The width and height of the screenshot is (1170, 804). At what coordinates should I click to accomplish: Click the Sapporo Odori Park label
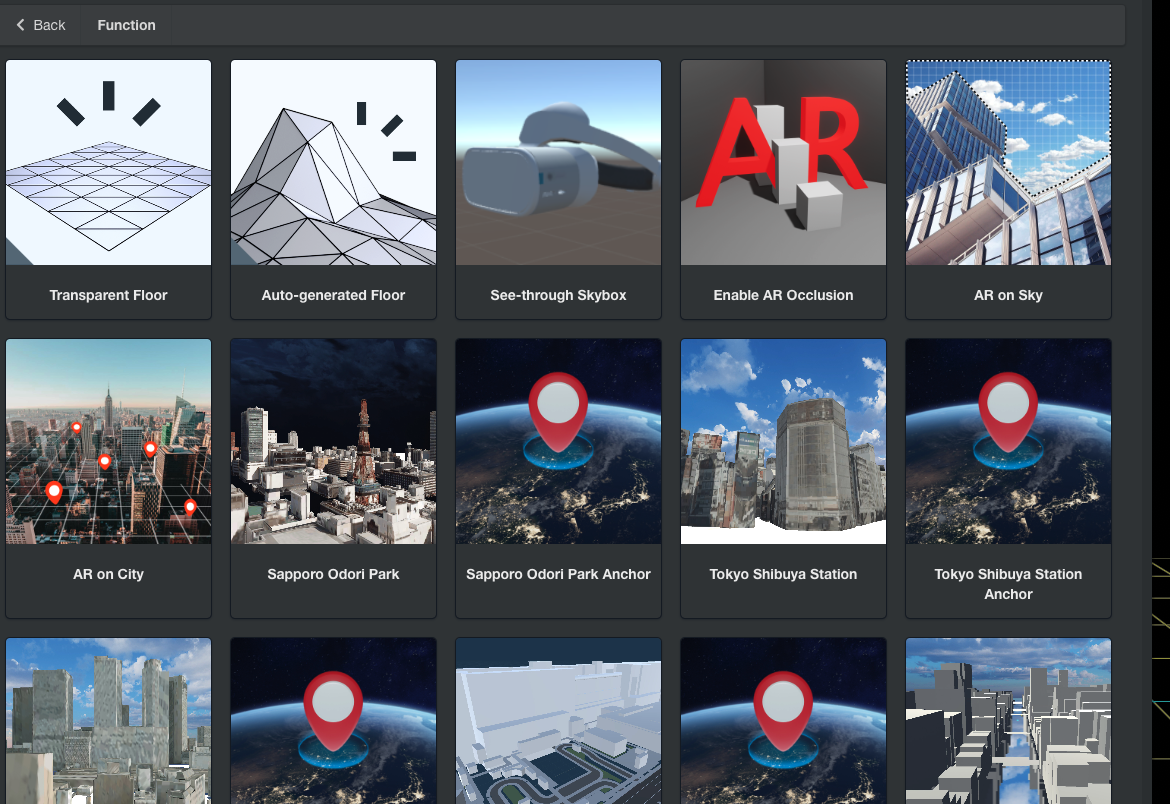click(334, 574)
